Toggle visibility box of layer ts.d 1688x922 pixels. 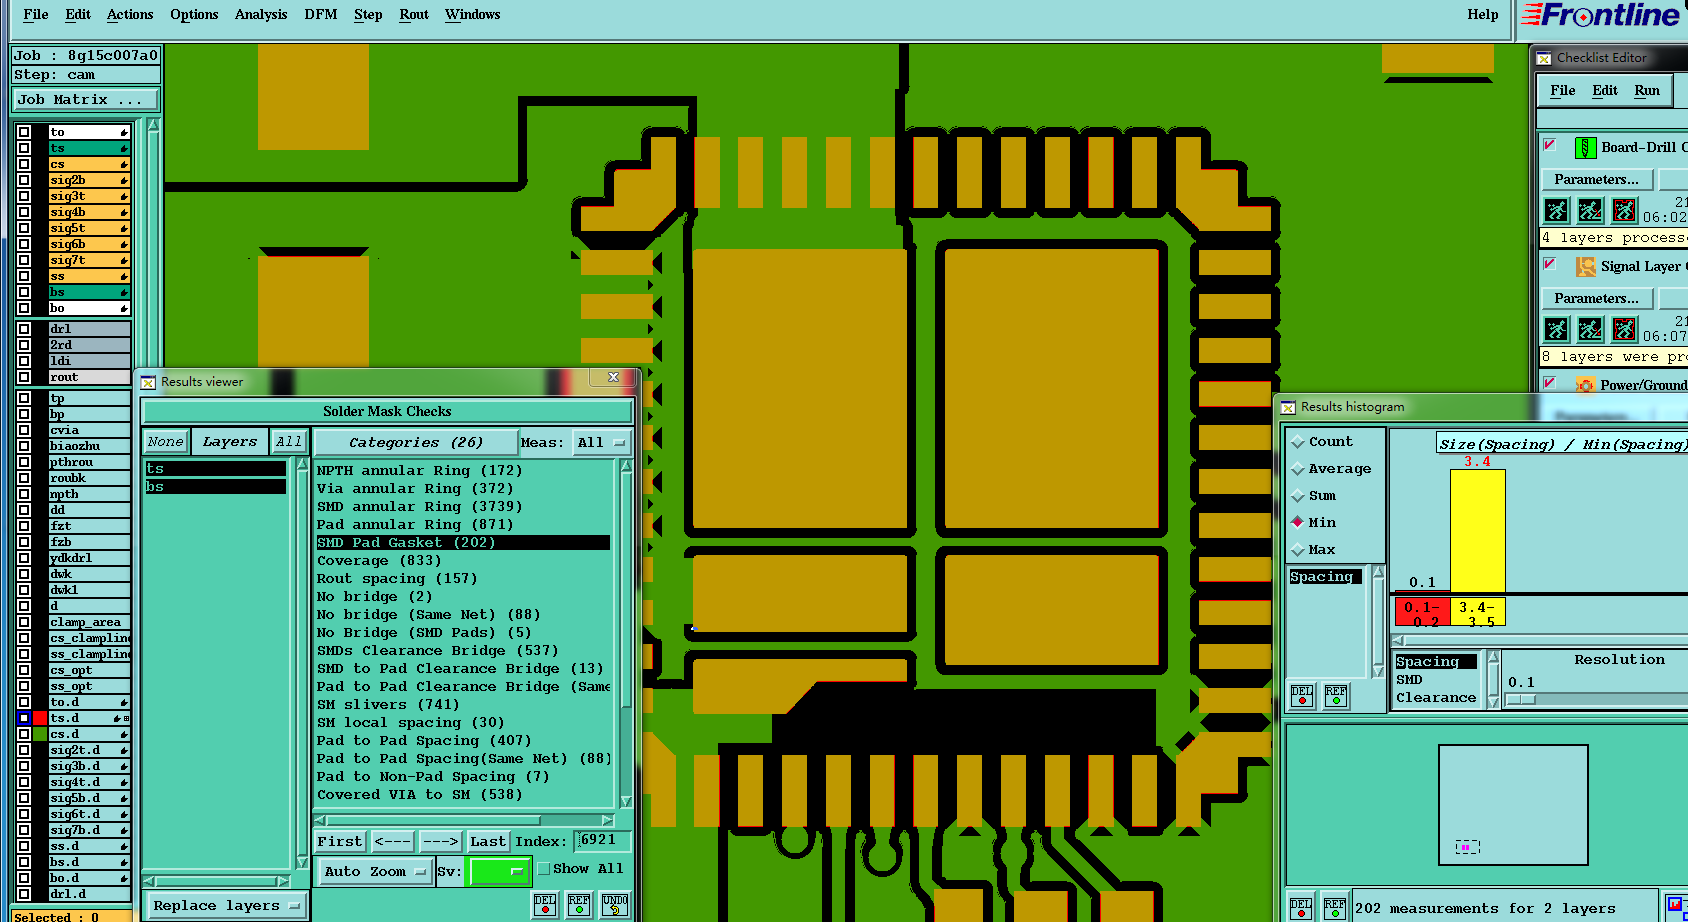(24, 718)
